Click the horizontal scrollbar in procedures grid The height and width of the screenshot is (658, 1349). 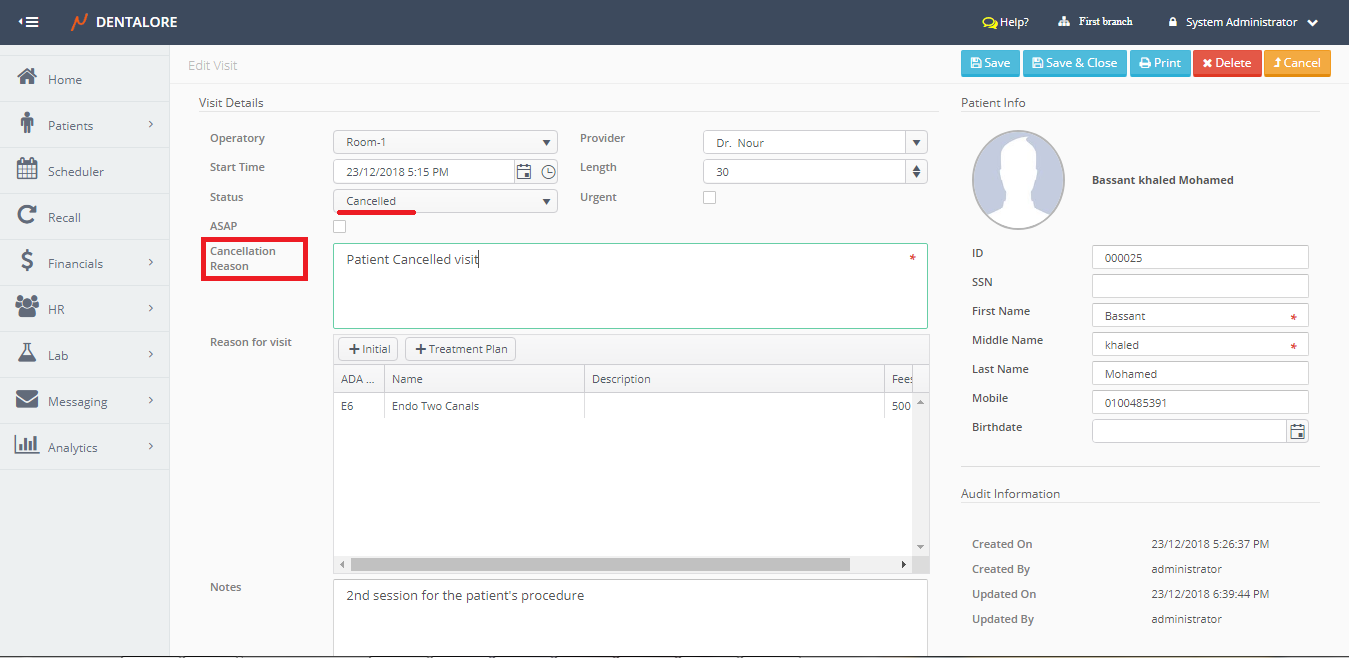tap(600, 565)
